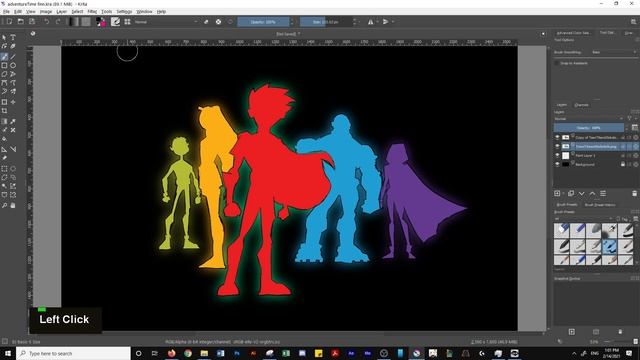Hide the Background layer
640x360 pixels.
coord(558,164)
